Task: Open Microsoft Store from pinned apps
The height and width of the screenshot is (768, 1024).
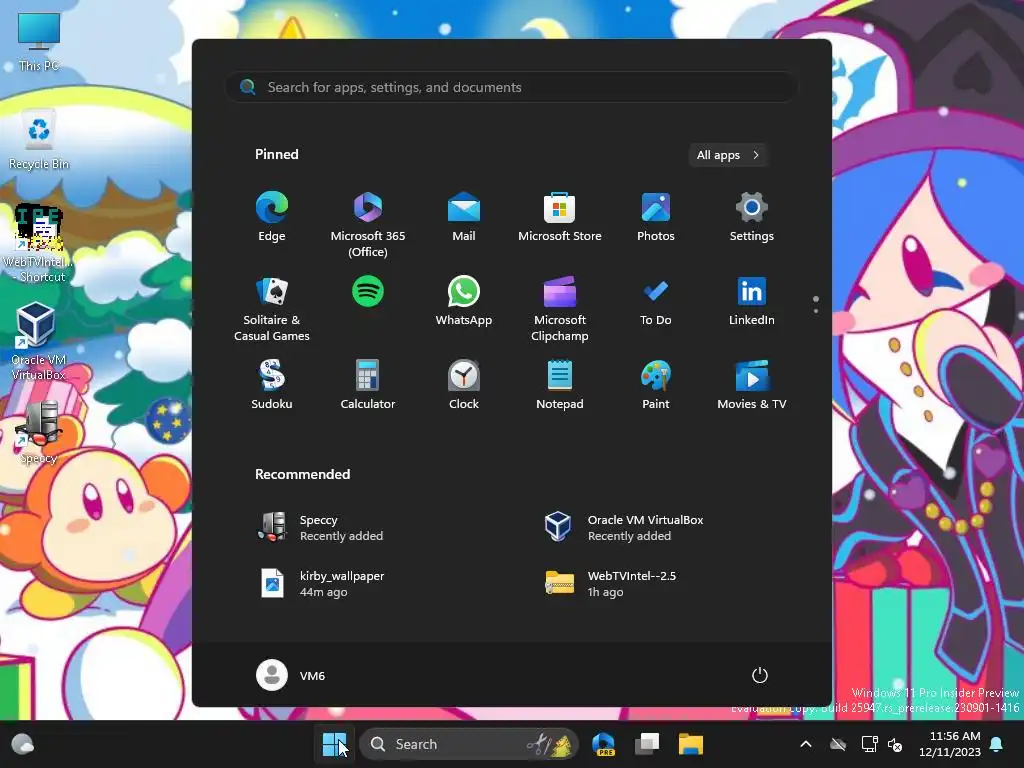Action: tap(560, 217)
